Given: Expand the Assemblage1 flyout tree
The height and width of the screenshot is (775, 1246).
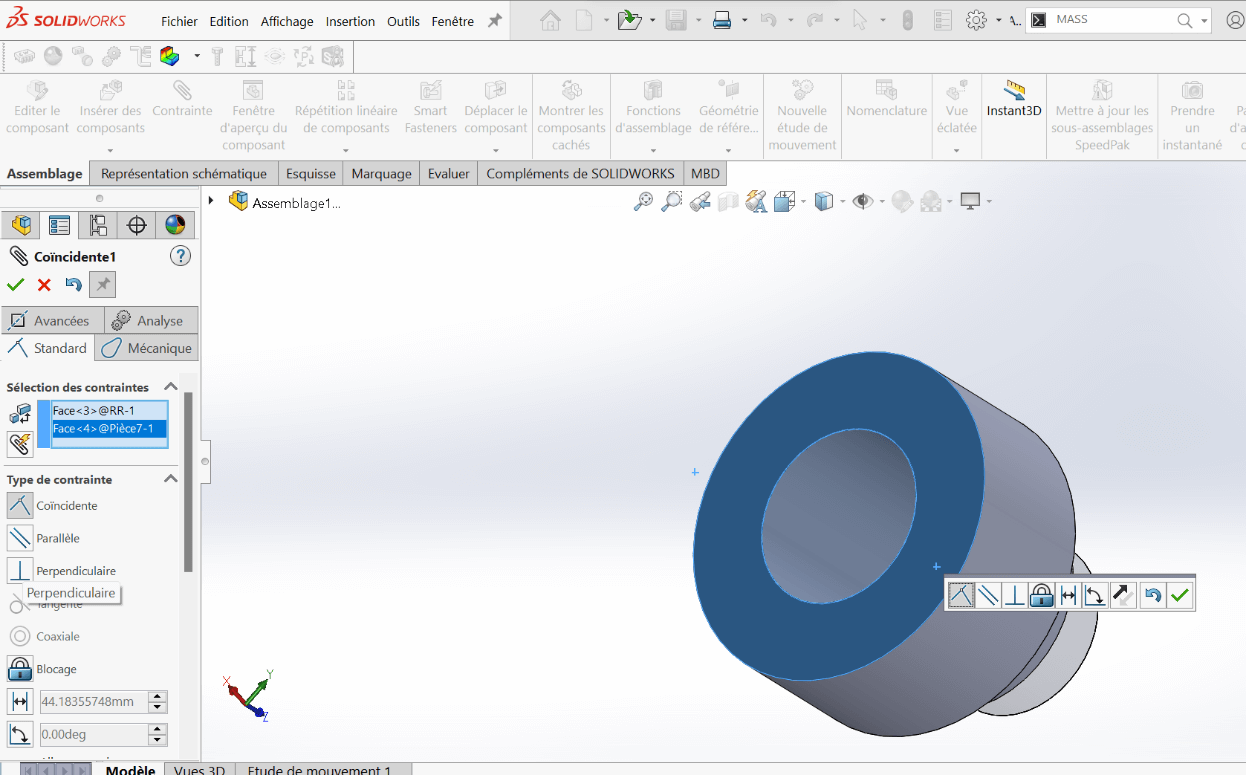Looking at the screenshot, I should pyautogui.click(x=211, y=201).
